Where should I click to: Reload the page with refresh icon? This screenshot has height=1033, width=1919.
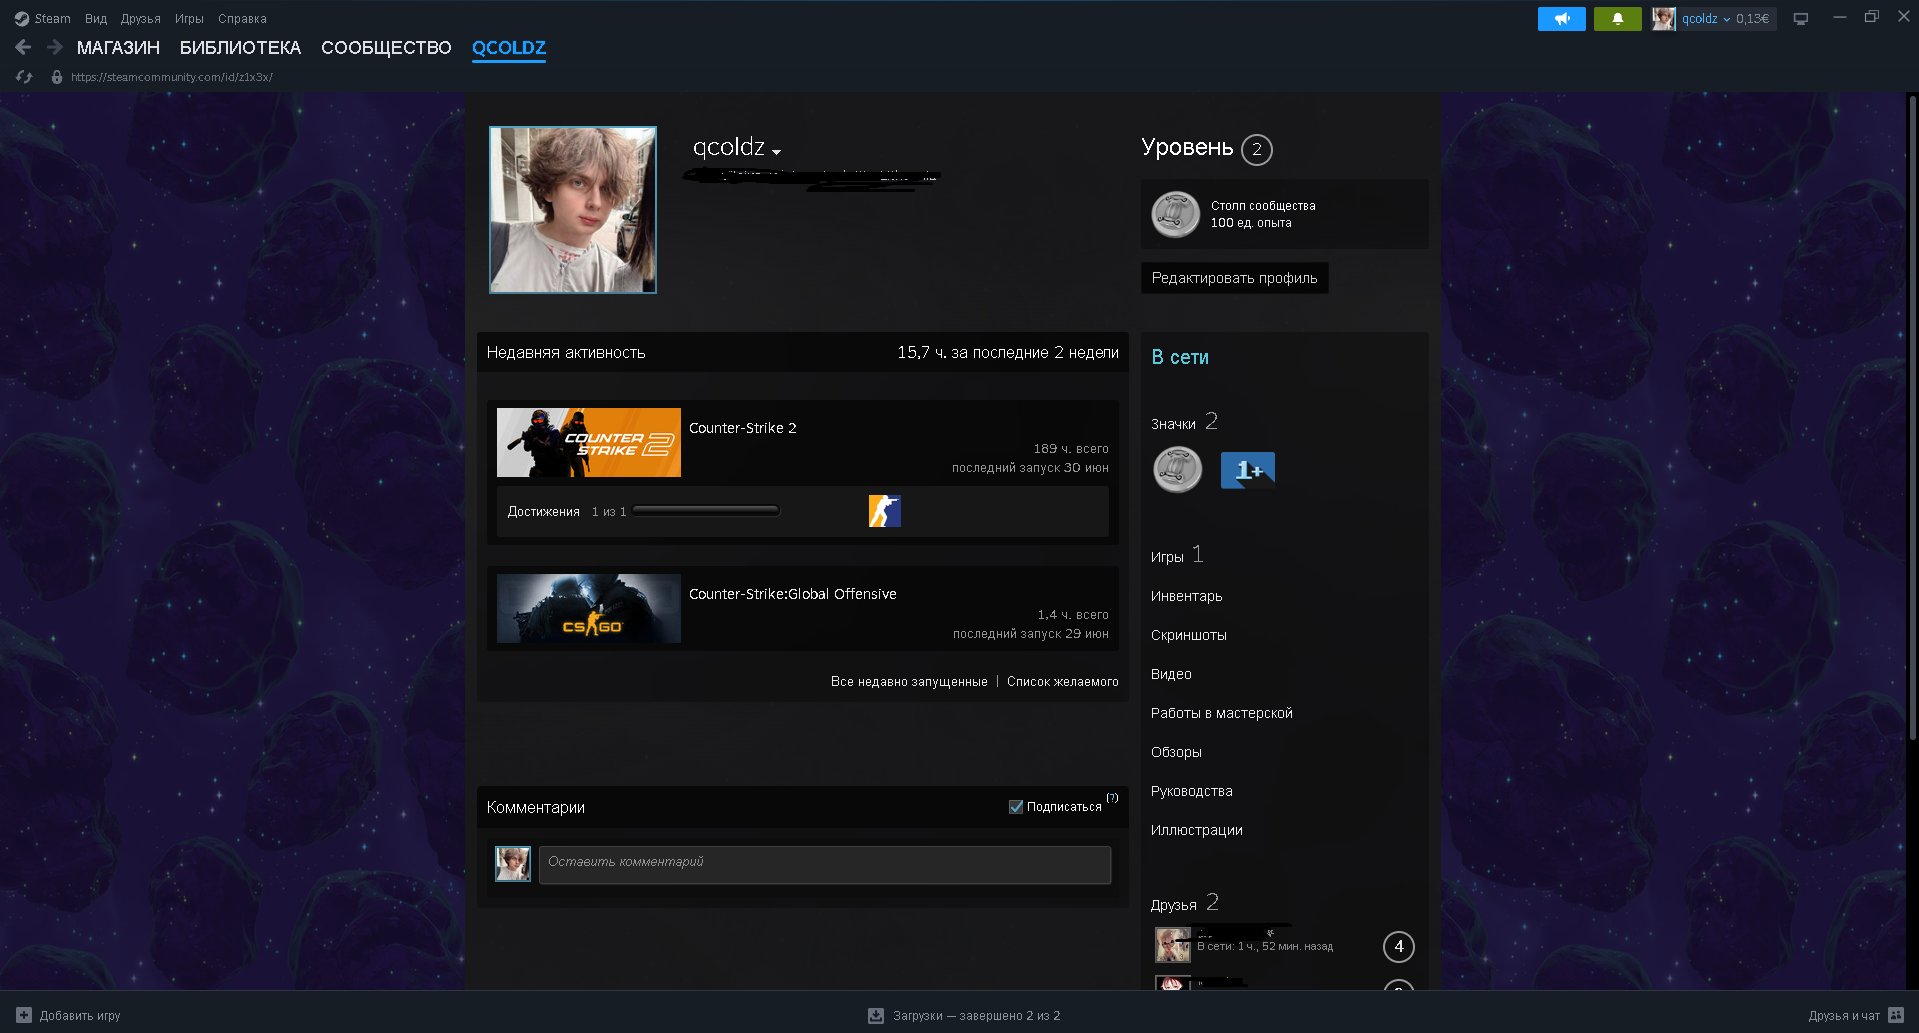(24, 77)
